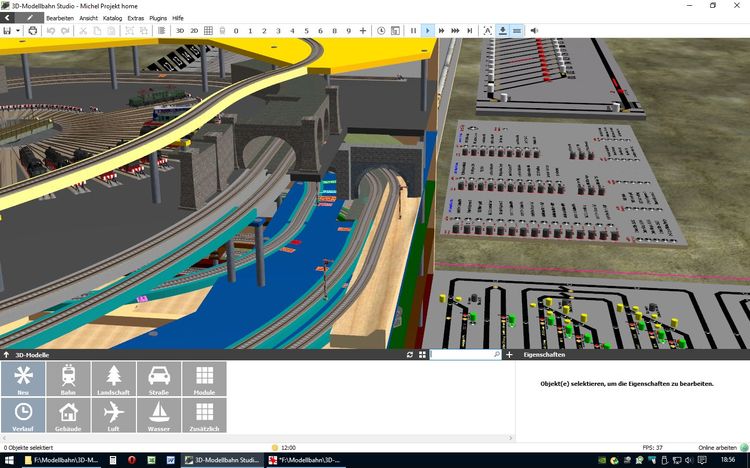Click the Neu category button
This screenshot has width=750, height=468.
pyautogui.click(x=23, y=379)
